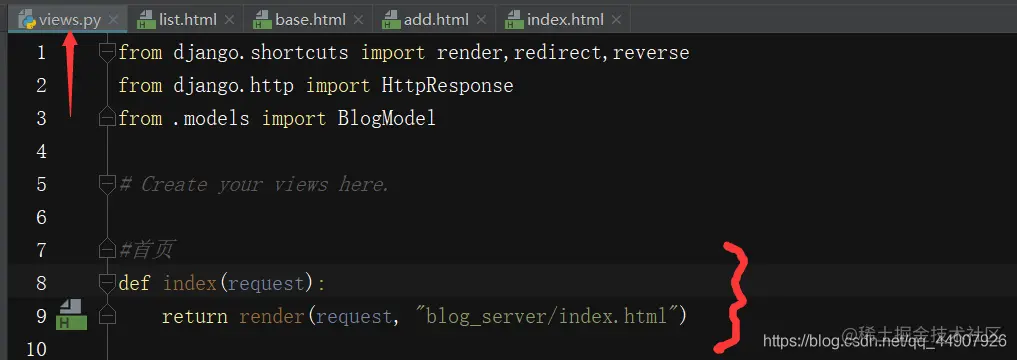Click the function name index in line 8
This screenshot has height=360, width=1017.
(189, 283)
